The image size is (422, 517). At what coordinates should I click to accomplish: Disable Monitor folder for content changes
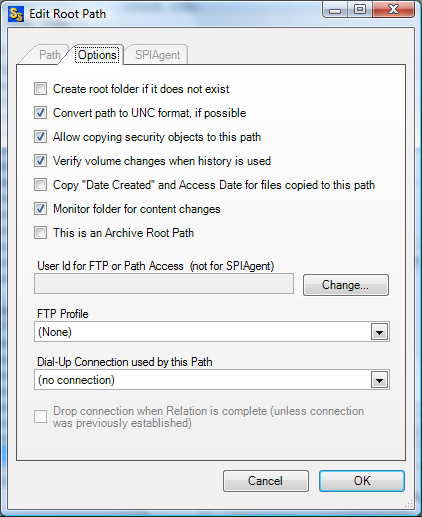(x=40, y=209)
